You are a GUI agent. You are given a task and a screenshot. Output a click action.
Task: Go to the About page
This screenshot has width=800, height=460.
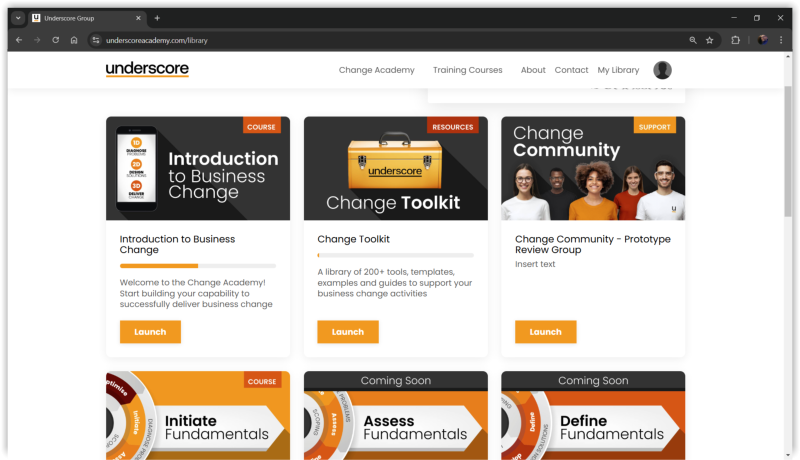coord(533,70)
